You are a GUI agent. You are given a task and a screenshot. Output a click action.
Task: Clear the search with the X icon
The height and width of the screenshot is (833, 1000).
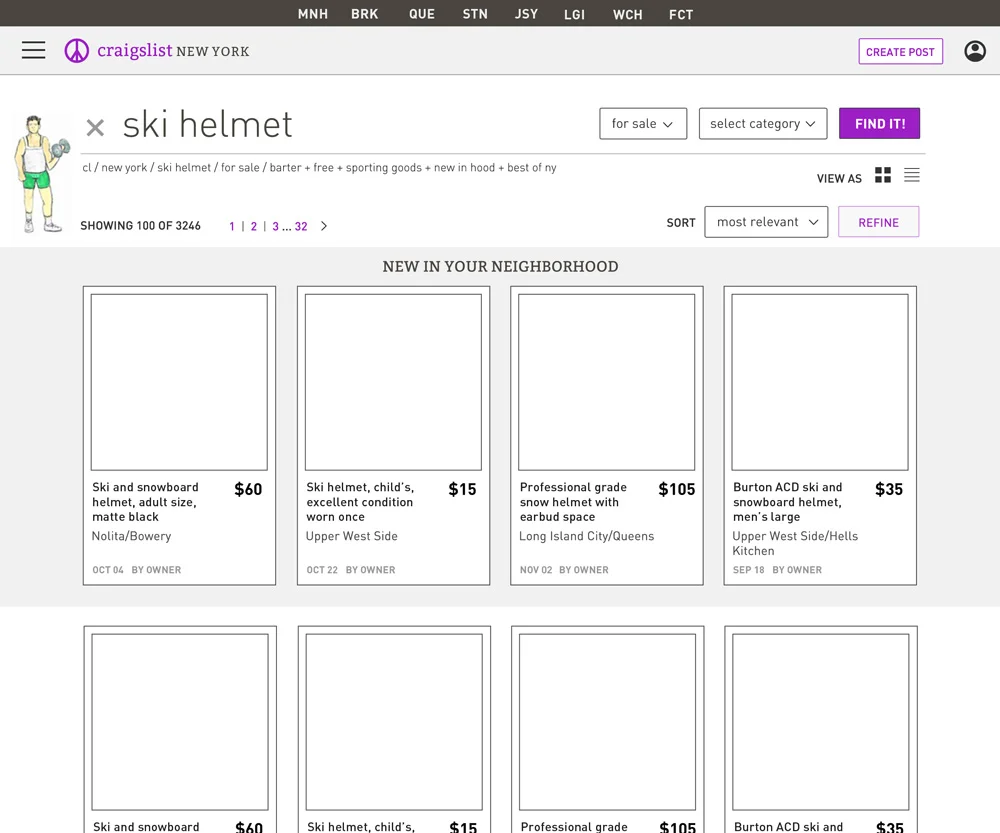tap(94, 128)
